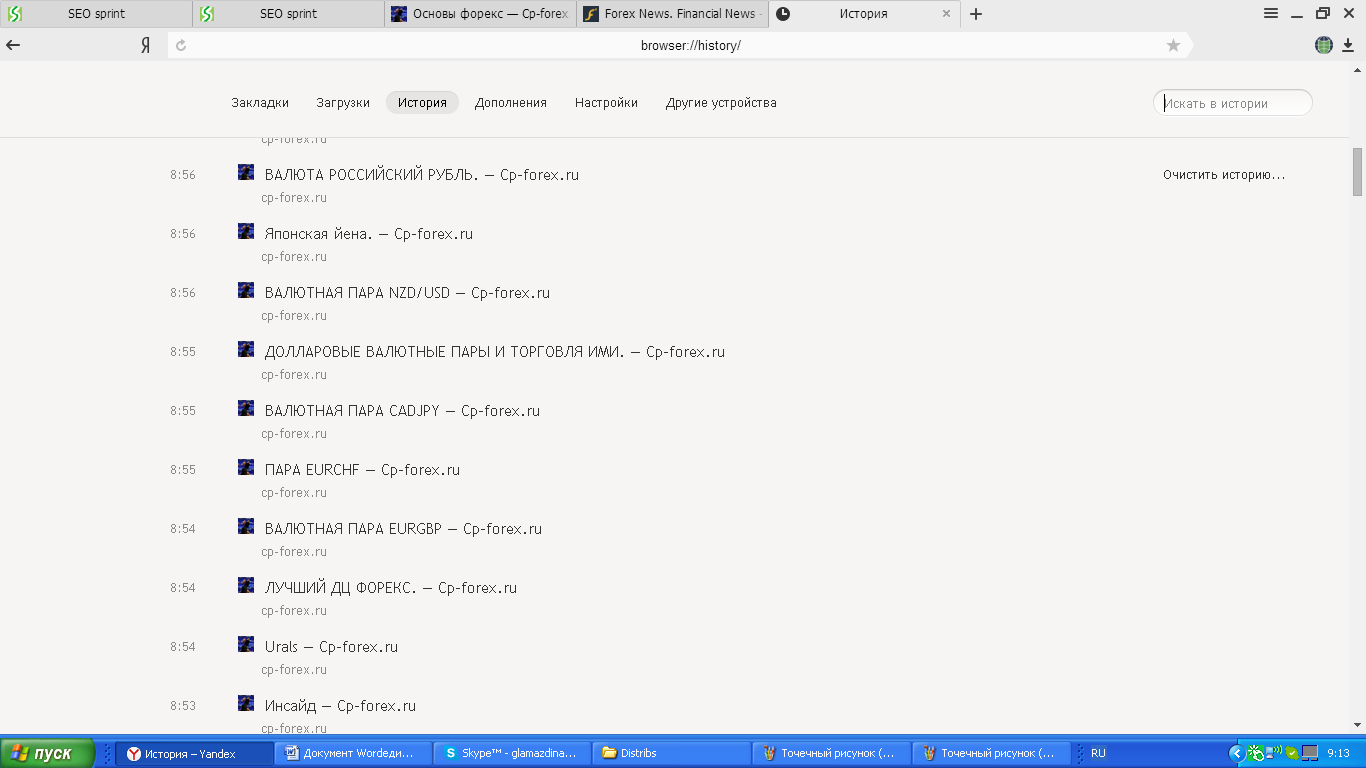
Task: Go to the Настройки section
Action: (x=606, y=103)
